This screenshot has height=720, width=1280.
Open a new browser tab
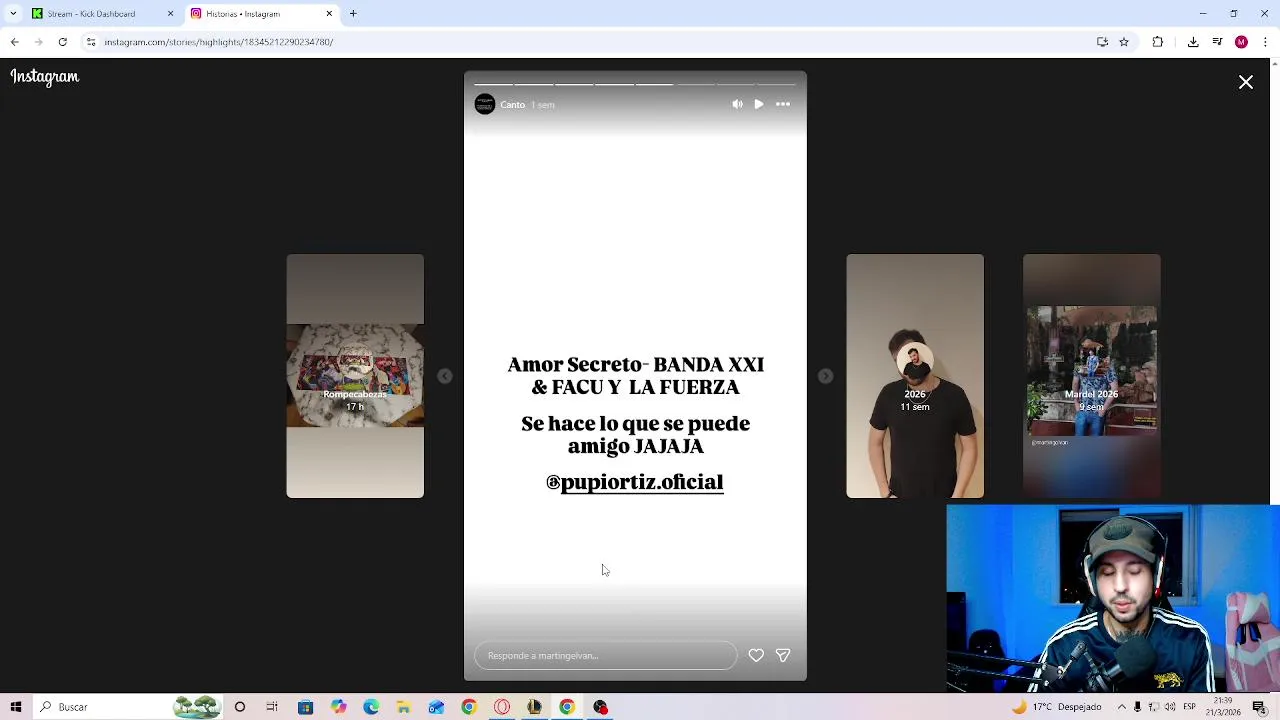[353, 14]
